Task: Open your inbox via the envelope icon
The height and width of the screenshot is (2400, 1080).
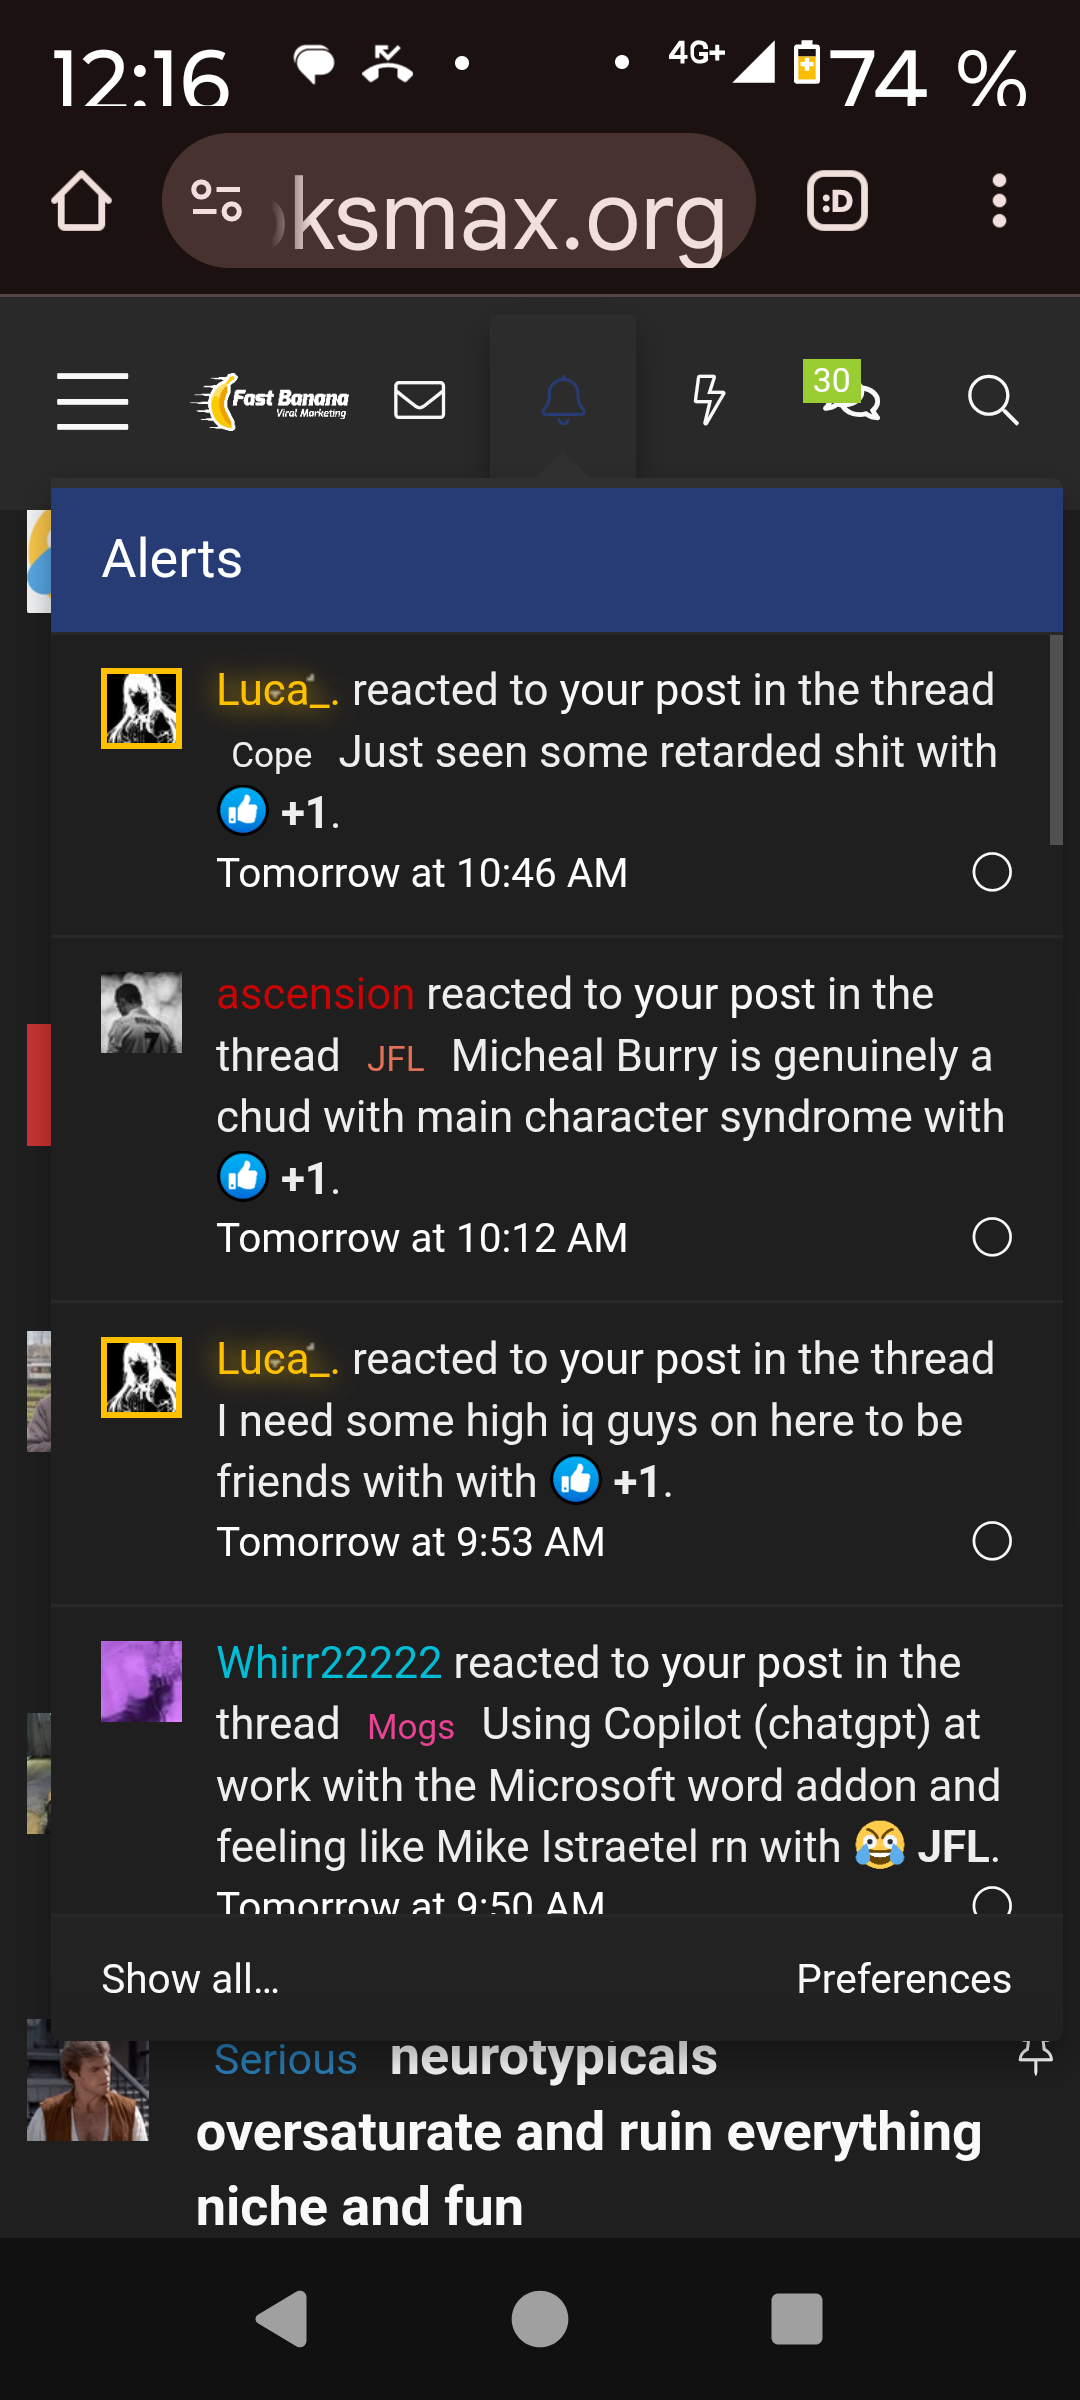Action: click(x=419, y=400)
